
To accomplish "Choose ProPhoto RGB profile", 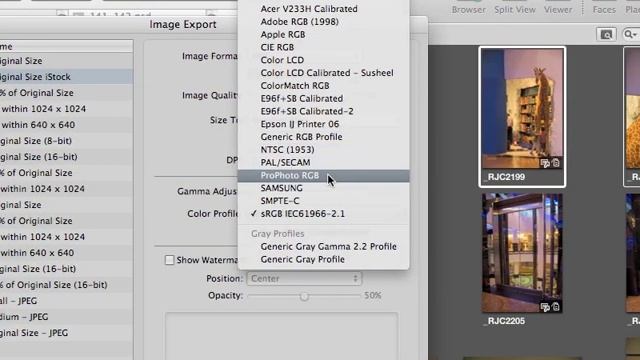I will coord(323,176).
